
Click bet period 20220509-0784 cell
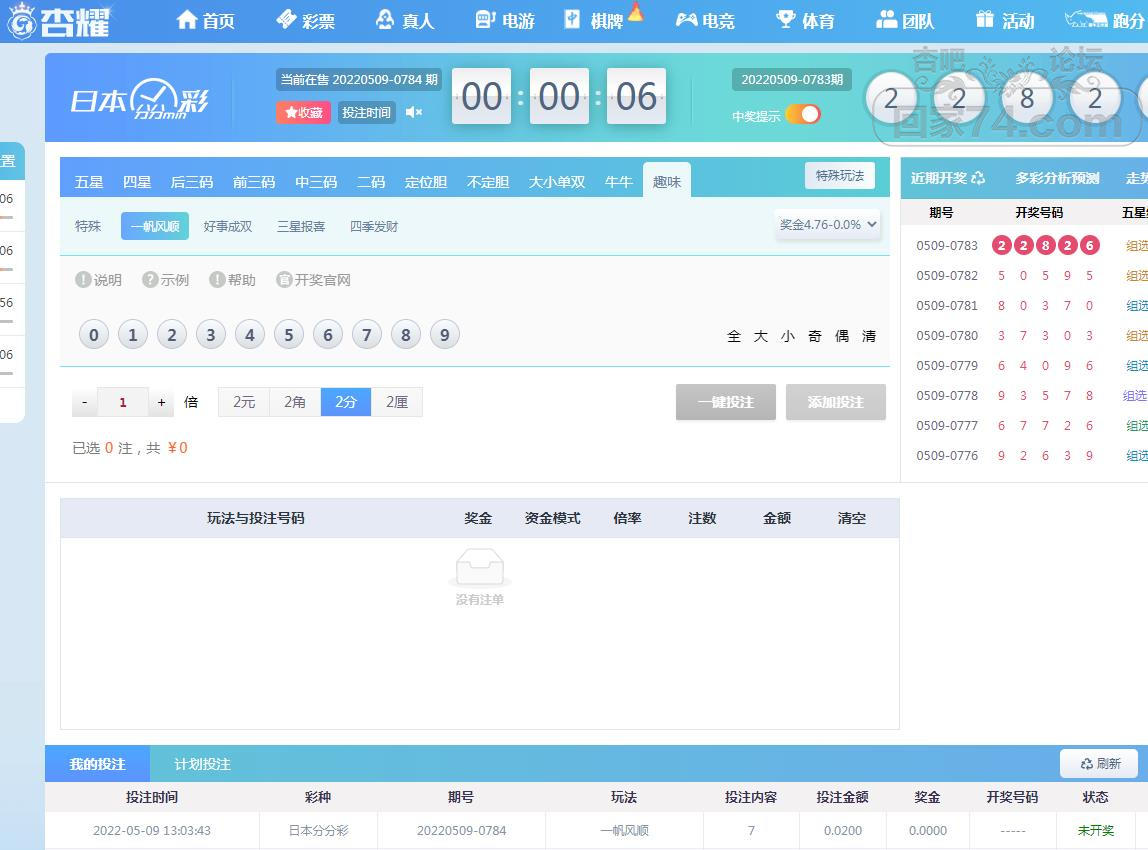(x=461, y=830)
